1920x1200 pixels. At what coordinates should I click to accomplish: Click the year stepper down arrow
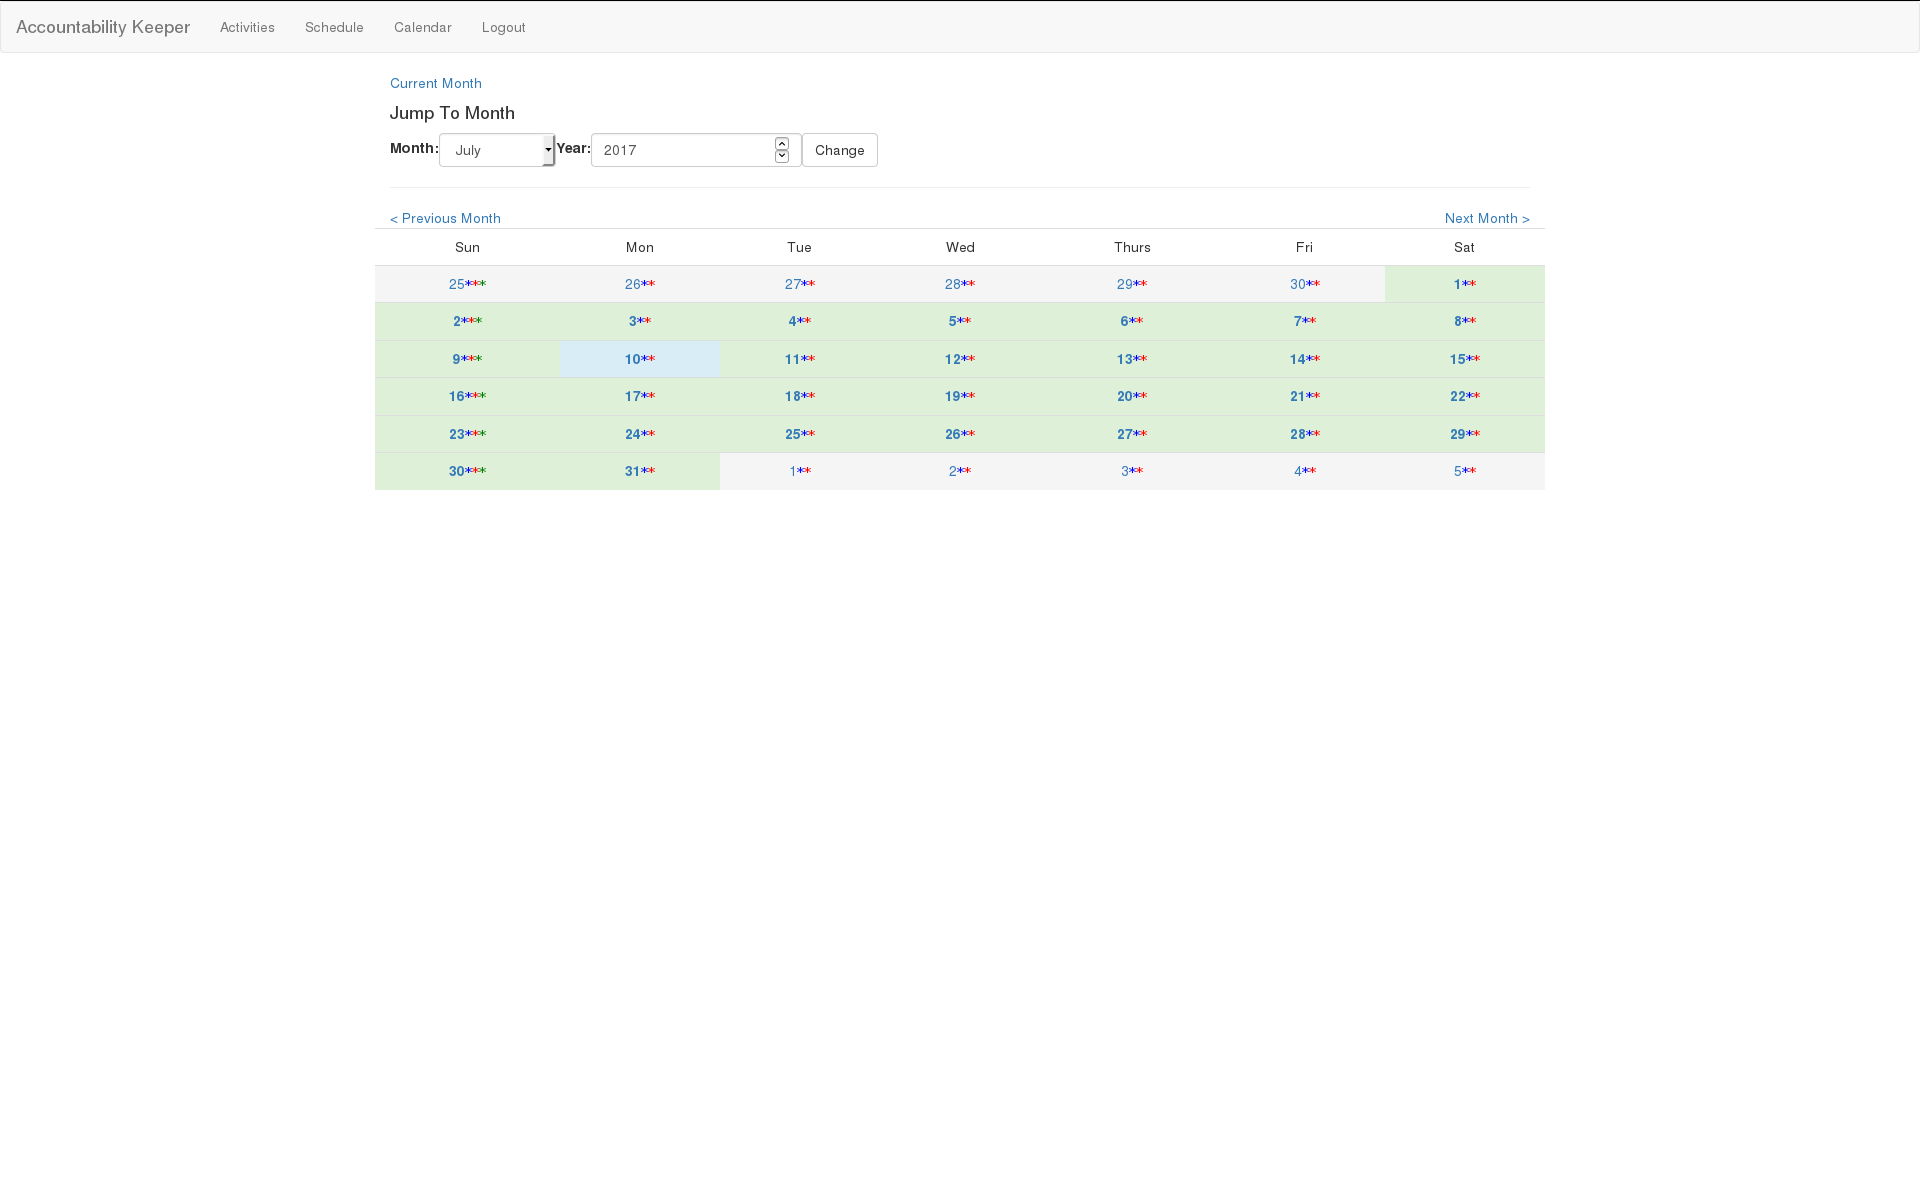782,157
